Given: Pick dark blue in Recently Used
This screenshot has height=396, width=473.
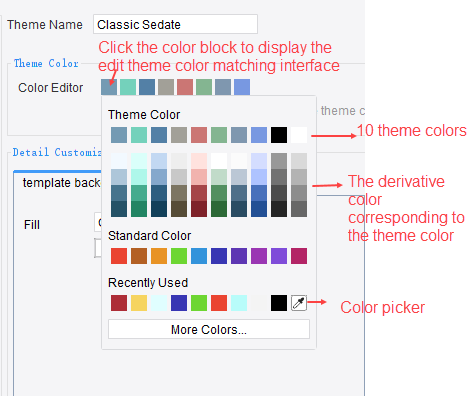Looking at the screenshot, I should coord(179,303).
